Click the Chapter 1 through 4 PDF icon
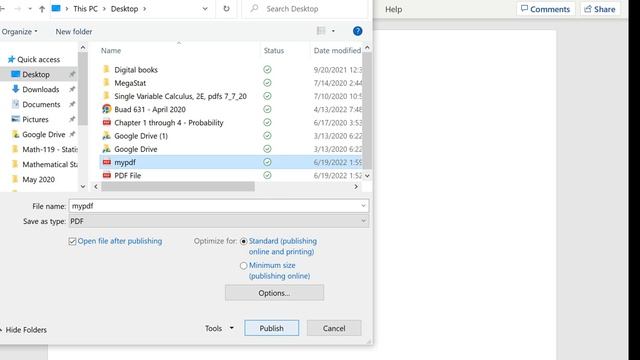This screenshot has height=360, width=640. [107, 122]
